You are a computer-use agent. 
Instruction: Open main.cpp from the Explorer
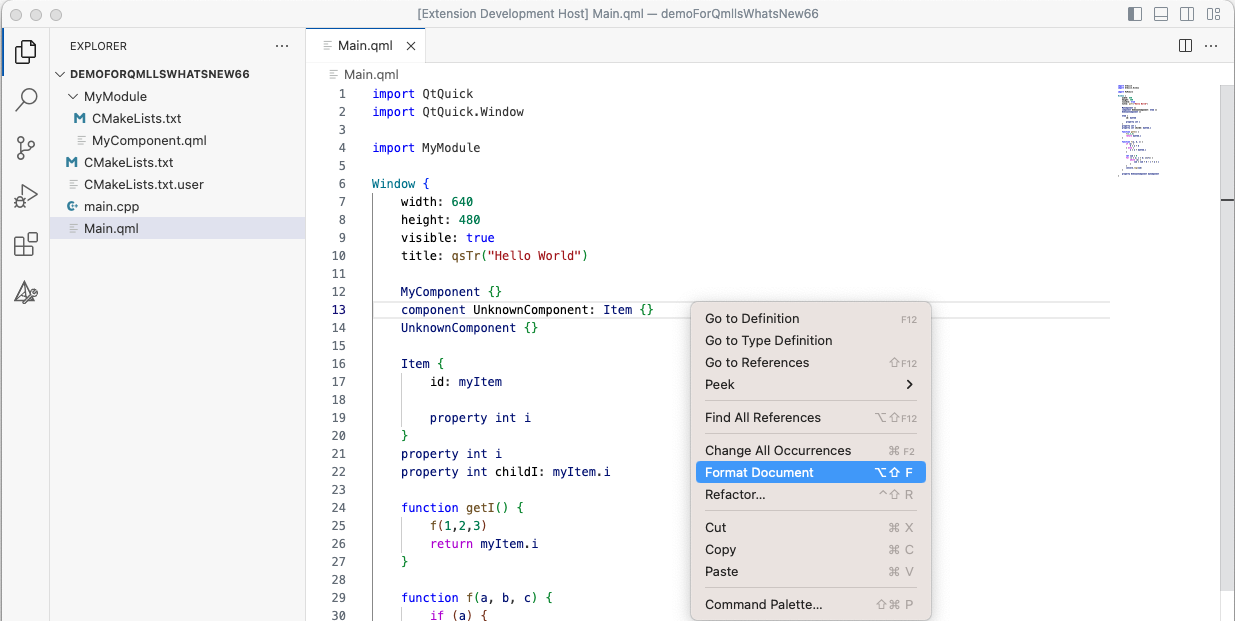coord(111,207)
